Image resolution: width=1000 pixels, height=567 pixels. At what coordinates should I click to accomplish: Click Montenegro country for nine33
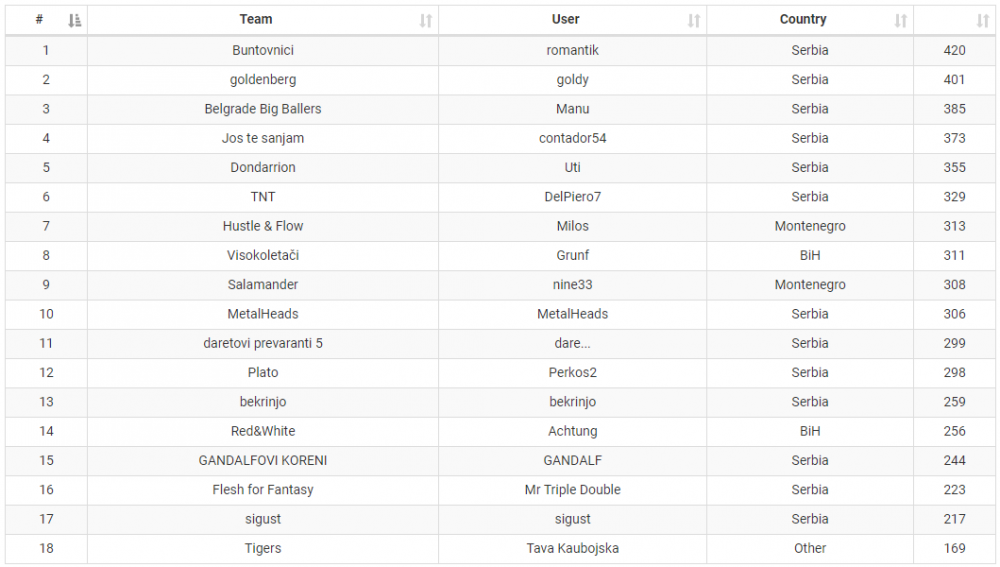pos(810,285)
